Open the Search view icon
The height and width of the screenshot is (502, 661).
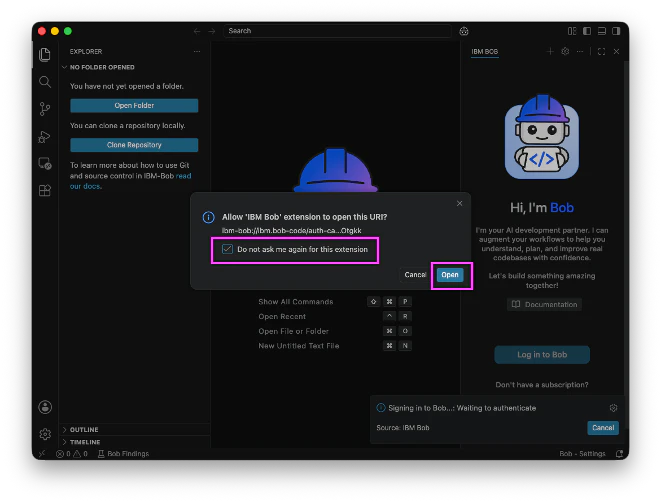click(x=45, y=82)
